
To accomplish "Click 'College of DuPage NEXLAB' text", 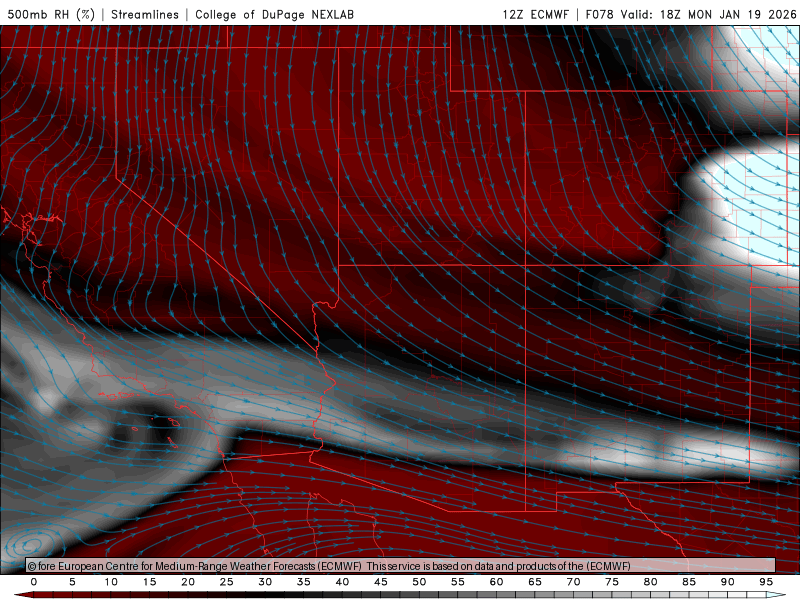I will [274, 14].
